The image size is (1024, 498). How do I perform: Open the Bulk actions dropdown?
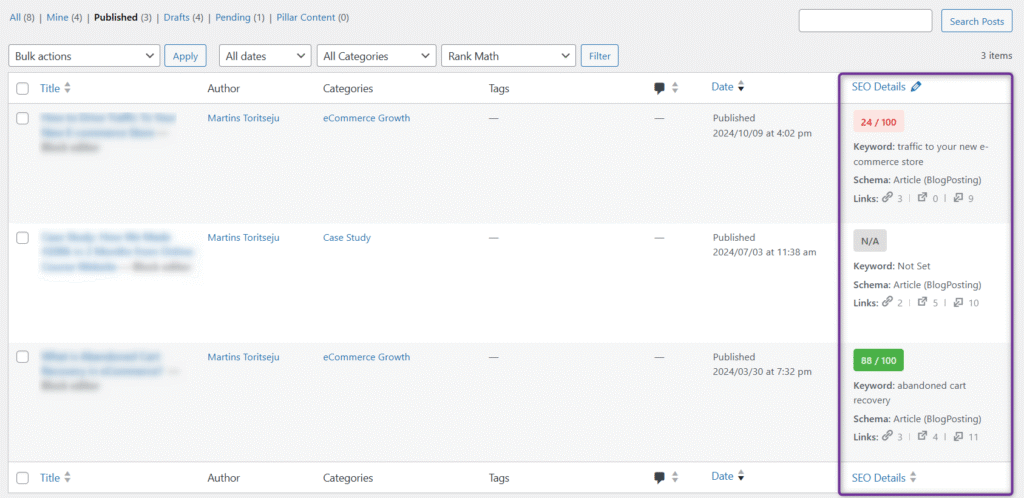click(x=84, y=56)
